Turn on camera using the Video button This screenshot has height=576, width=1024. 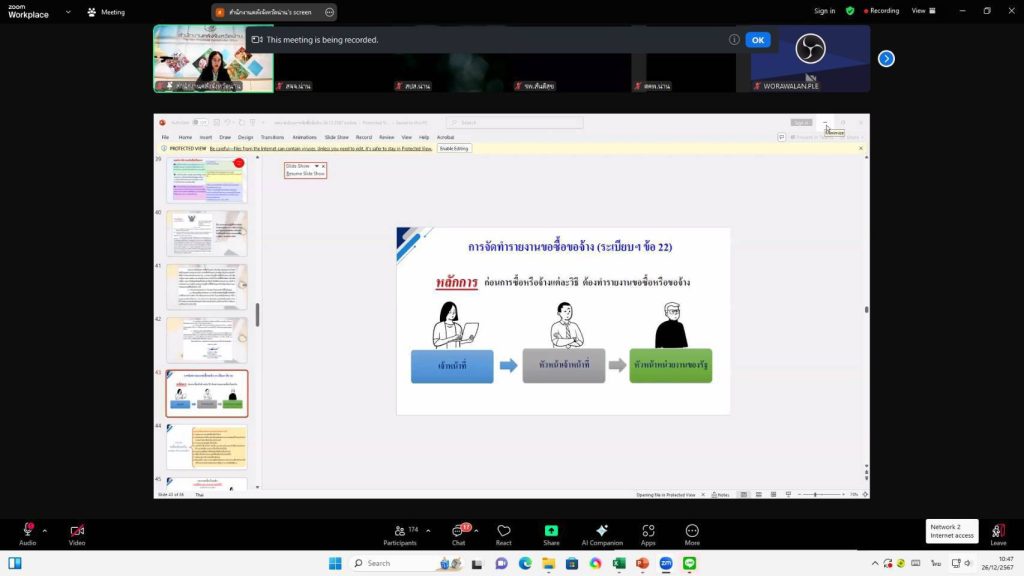(77, 530)
